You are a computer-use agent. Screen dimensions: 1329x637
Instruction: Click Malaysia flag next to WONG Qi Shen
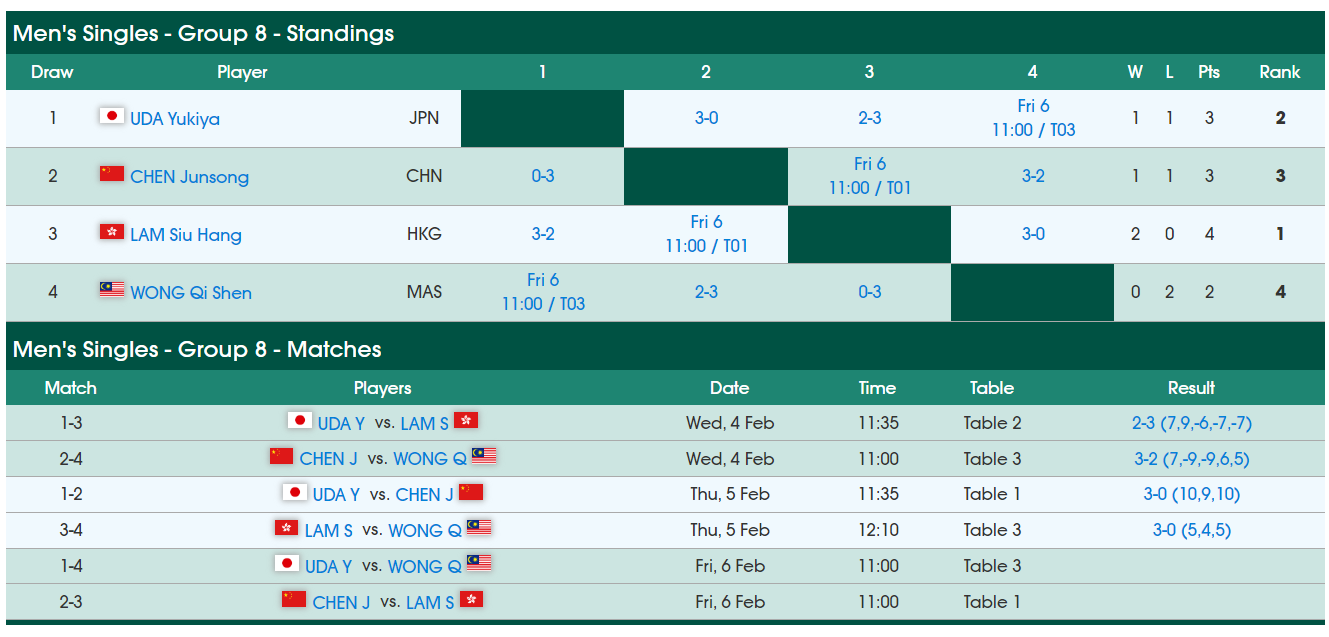click(111, 290)
